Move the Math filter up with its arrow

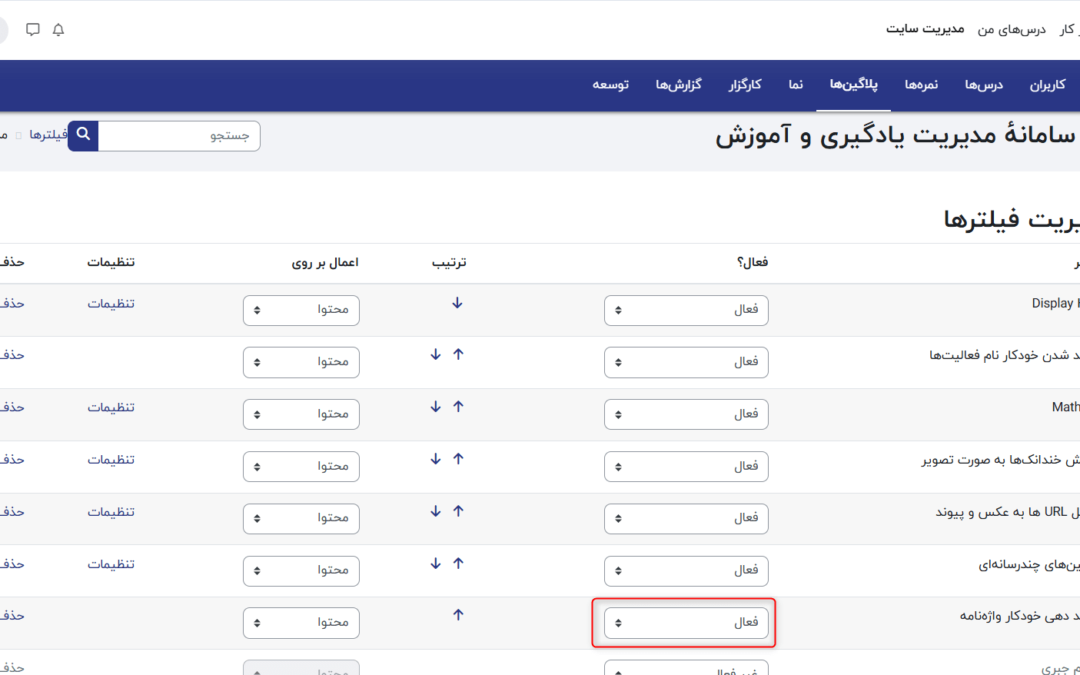coord(458,406)
